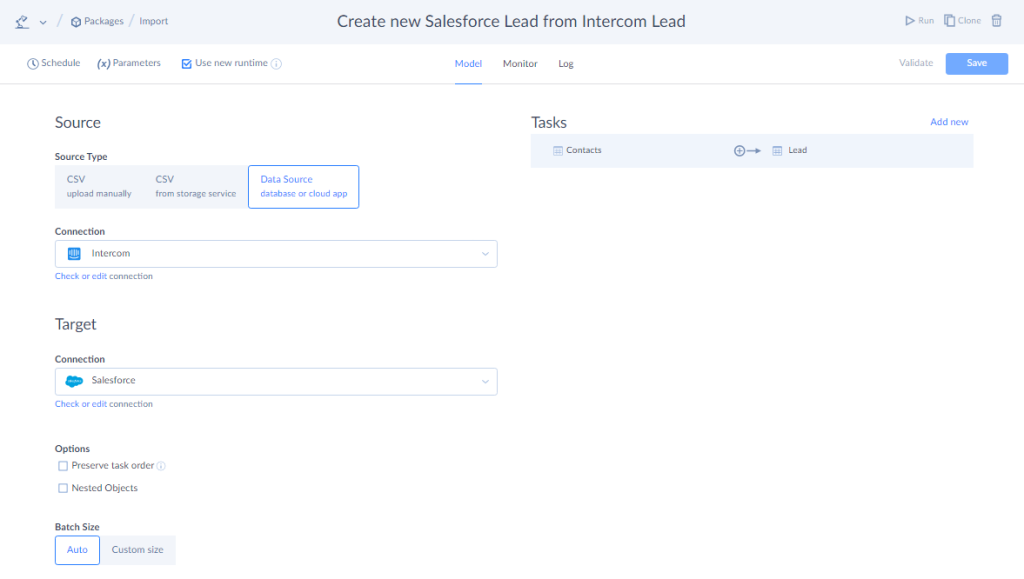Enable Nested Objects checkbox

[x=63, y=488]
